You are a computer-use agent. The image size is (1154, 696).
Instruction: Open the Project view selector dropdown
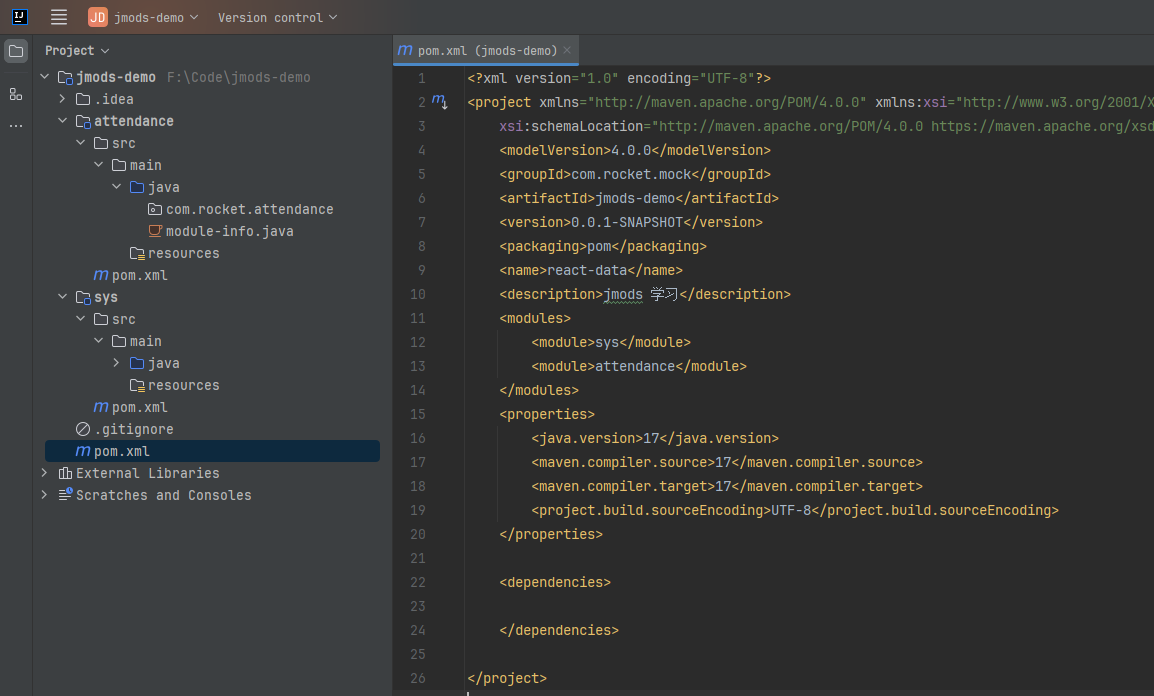coord(77,51)
